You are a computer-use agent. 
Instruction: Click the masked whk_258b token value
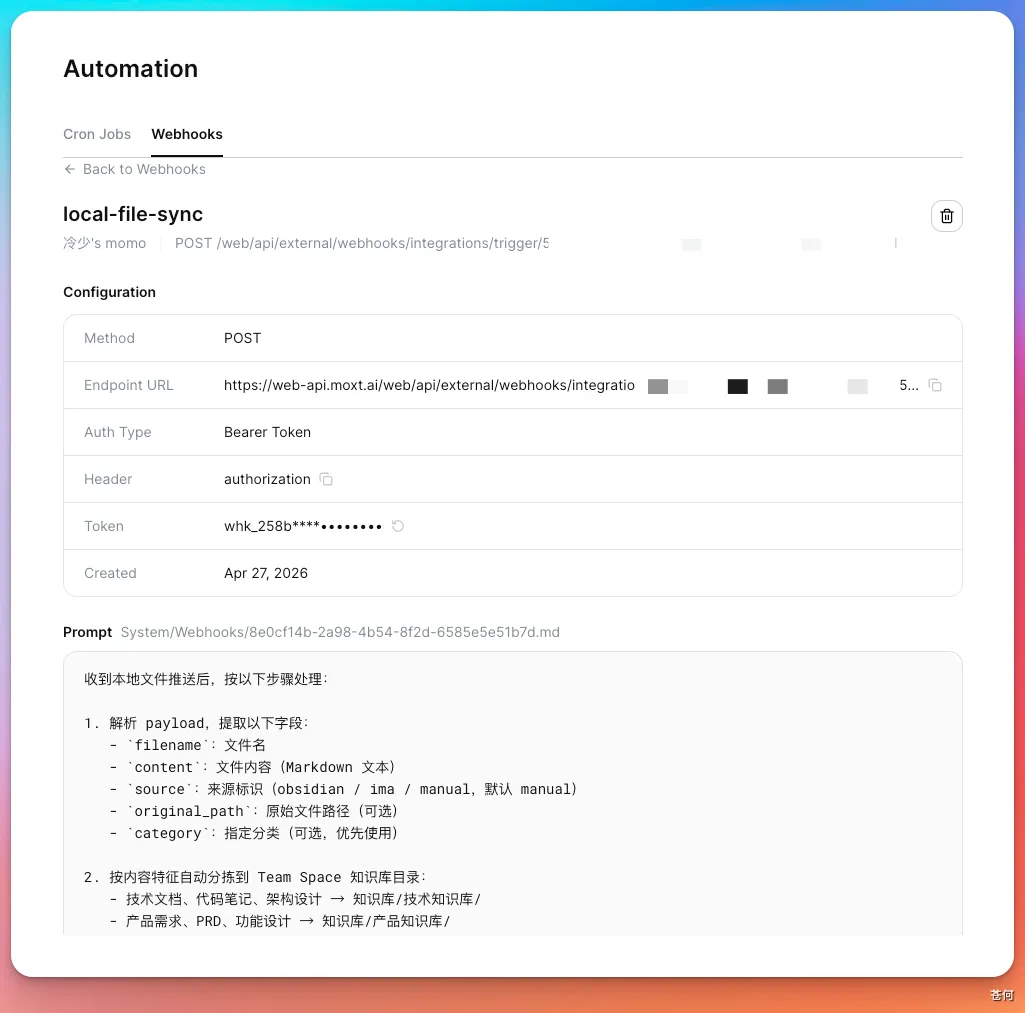[x=302, y=526]
